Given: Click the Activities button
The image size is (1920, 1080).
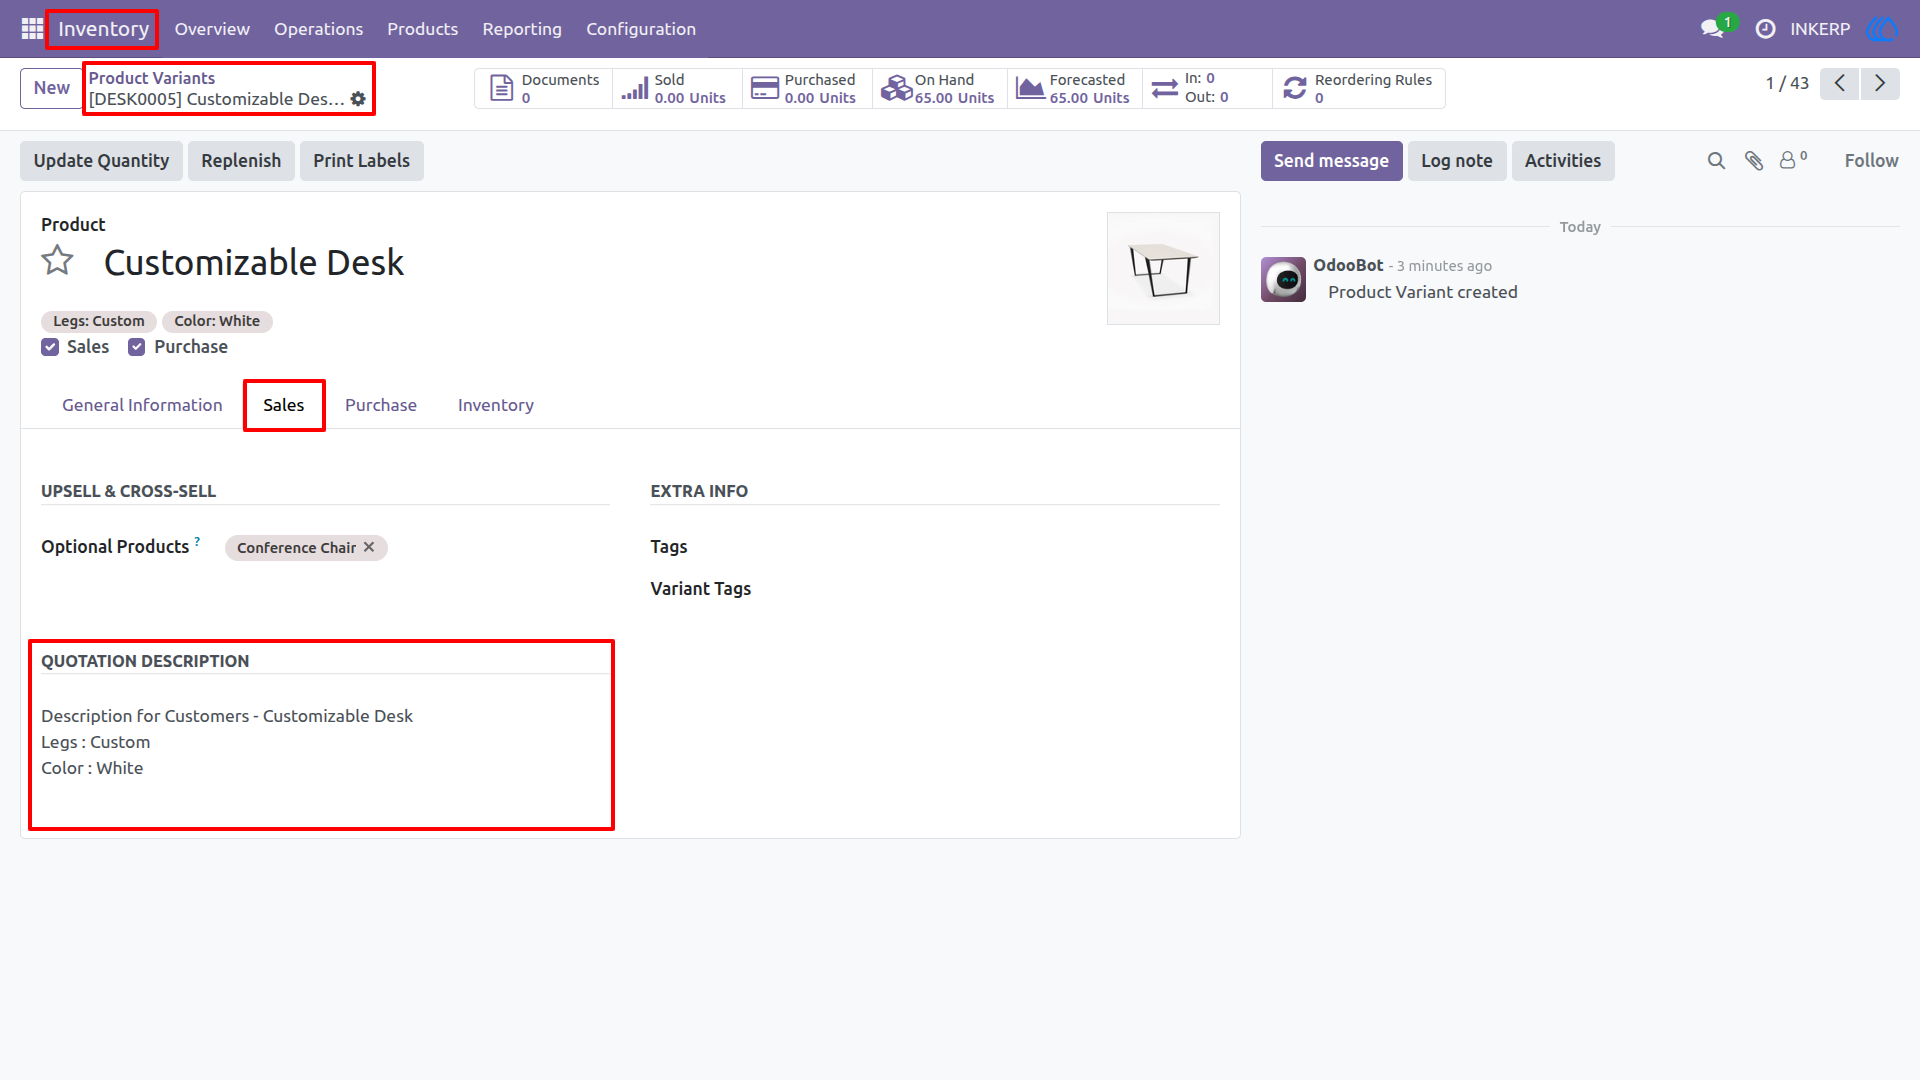Looking at the screenshot, I should [1563, 161].
